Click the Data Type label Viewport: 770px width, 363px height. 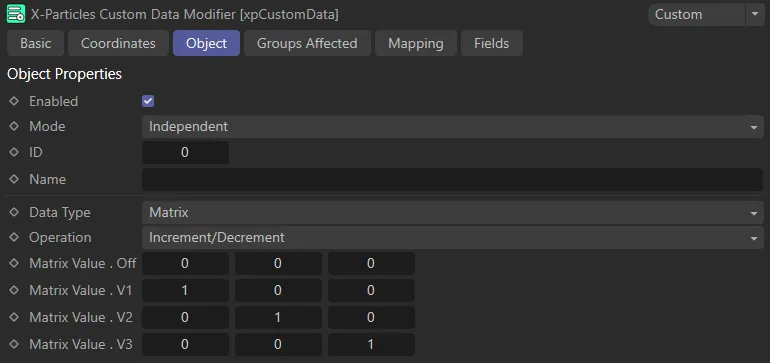click(x=60, y=212)
